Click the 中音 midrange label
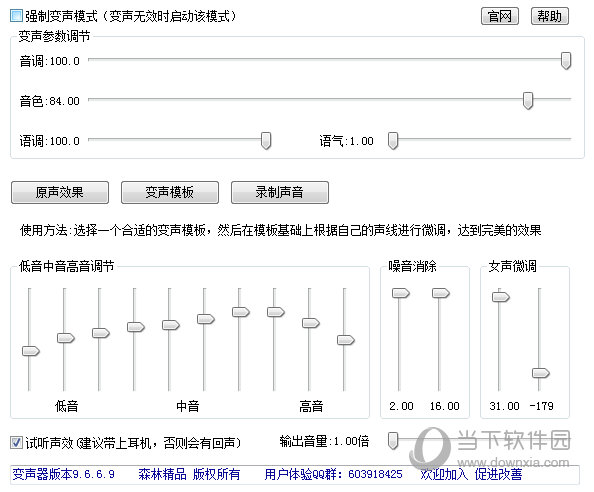This screenshot has width=594, height=492. pos(188,406)
